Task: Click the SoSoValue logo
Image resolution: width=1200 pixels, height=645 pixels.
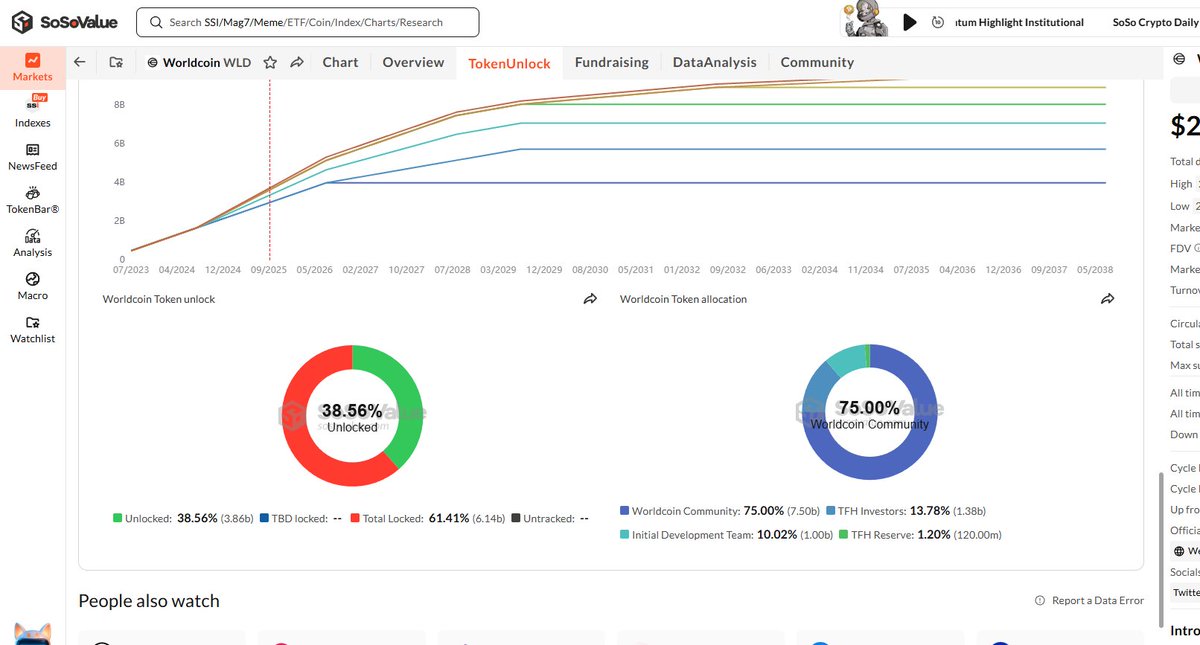Action: [63, 21]
